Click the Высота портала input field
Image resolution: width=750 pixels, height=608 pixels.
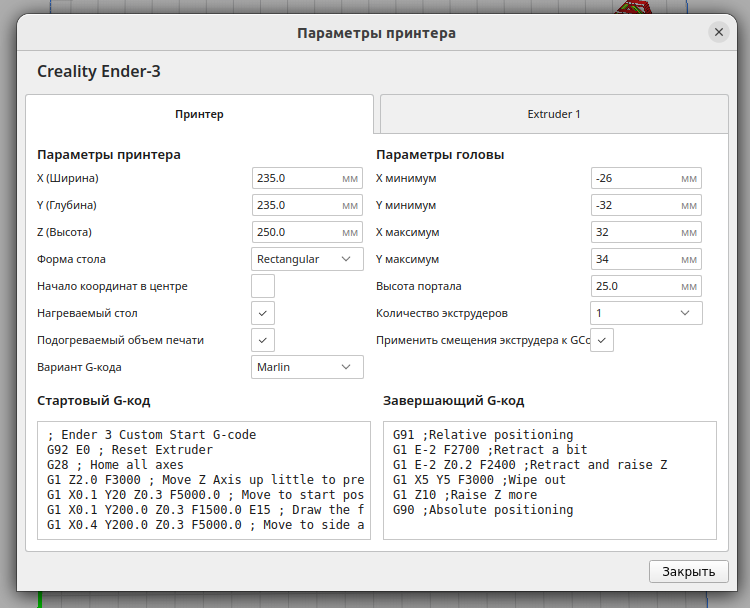[x=646, y=286]
